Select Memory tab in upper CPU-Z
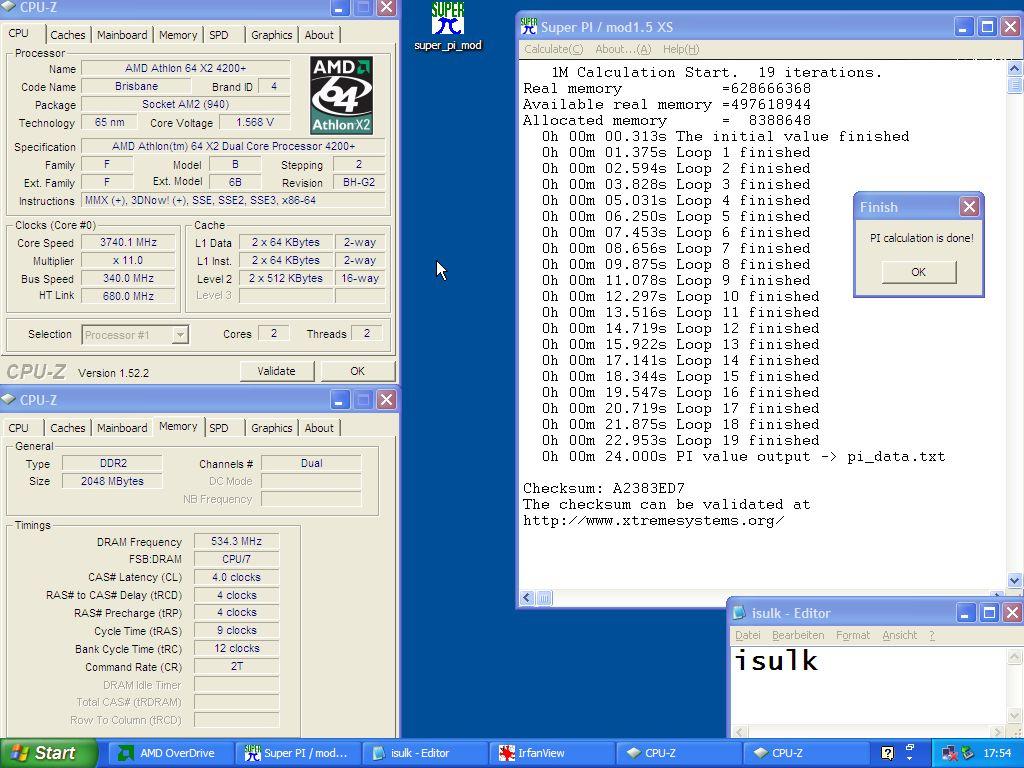This screenshot has width=1024, height=768. point(178,35)
